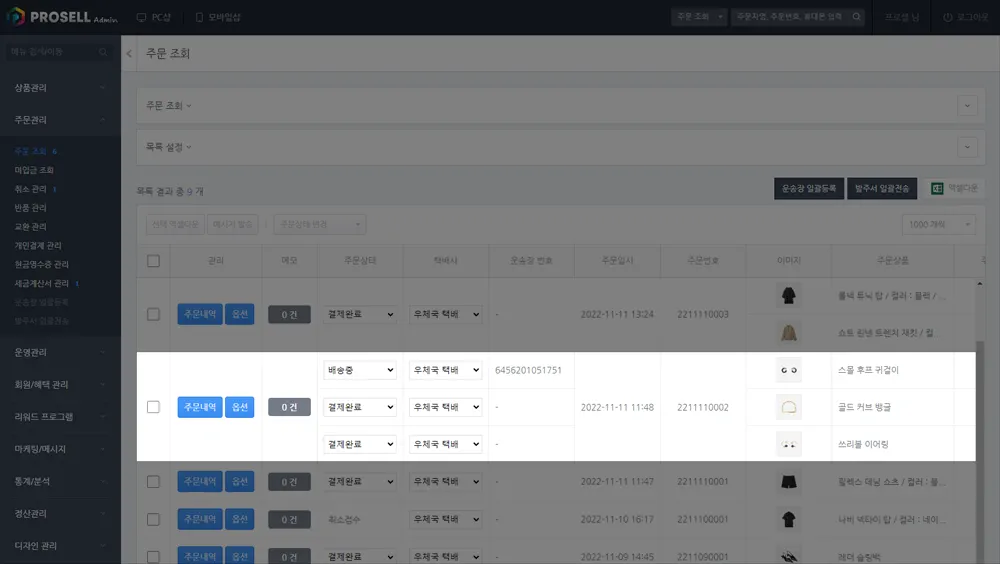Open the 주문상태 변경 bulk dropdown
Image resolution: width=1000 pixels, height=564 pixels.
pyautogui.click(x=320, y=225)
